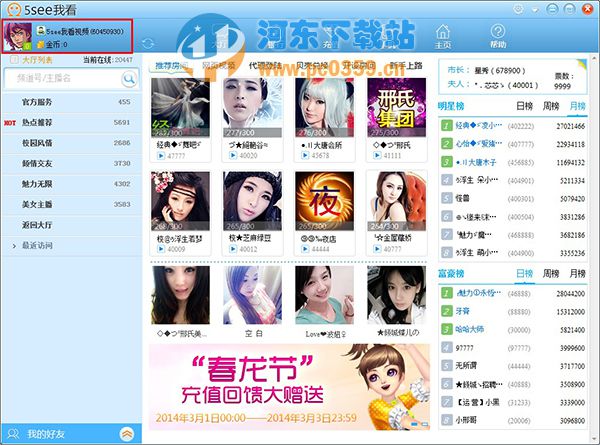
Task: Click the 5see我看视频 (60450930) username
Action: [85, 32]
